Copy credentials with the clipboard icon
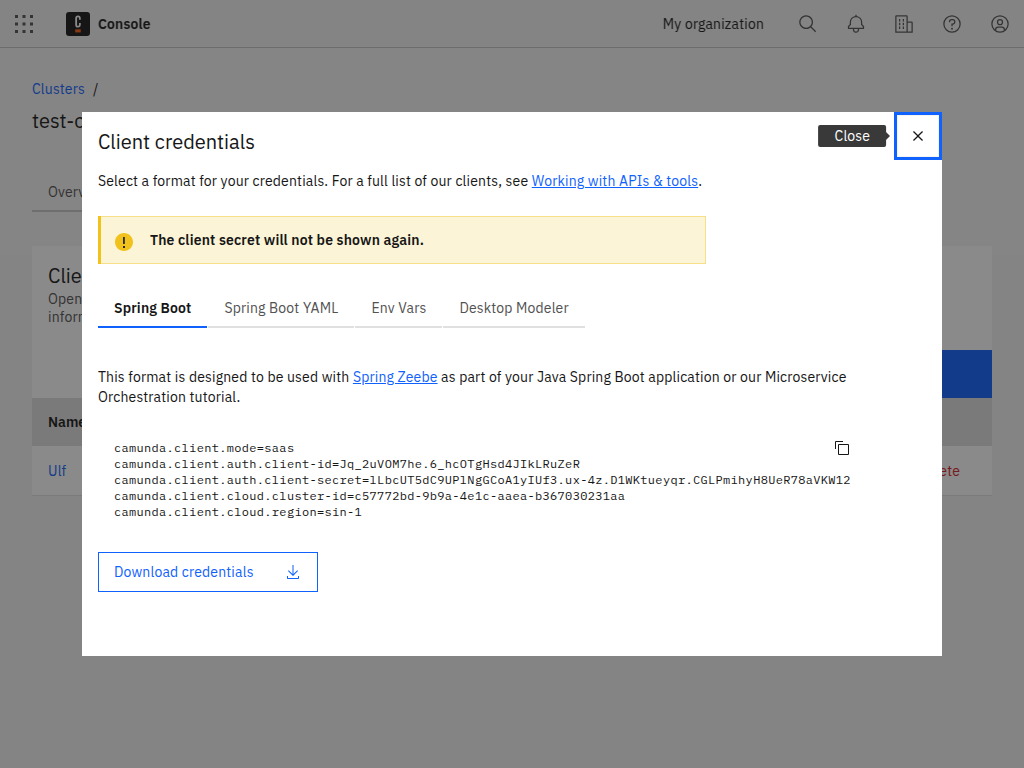This screenshot has width=1024, height=768. point(842,448)
